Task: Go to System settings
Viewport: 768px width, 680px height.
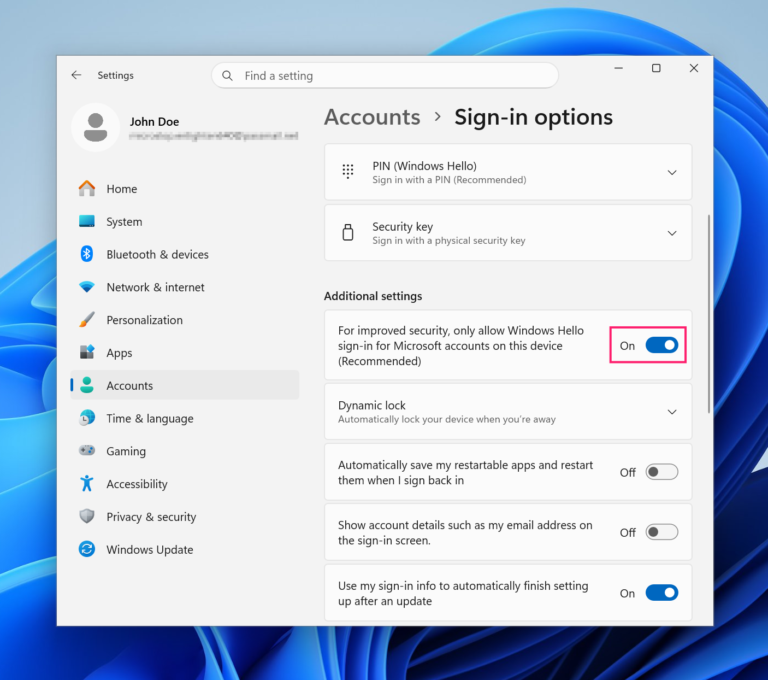Action: point(185,221)
